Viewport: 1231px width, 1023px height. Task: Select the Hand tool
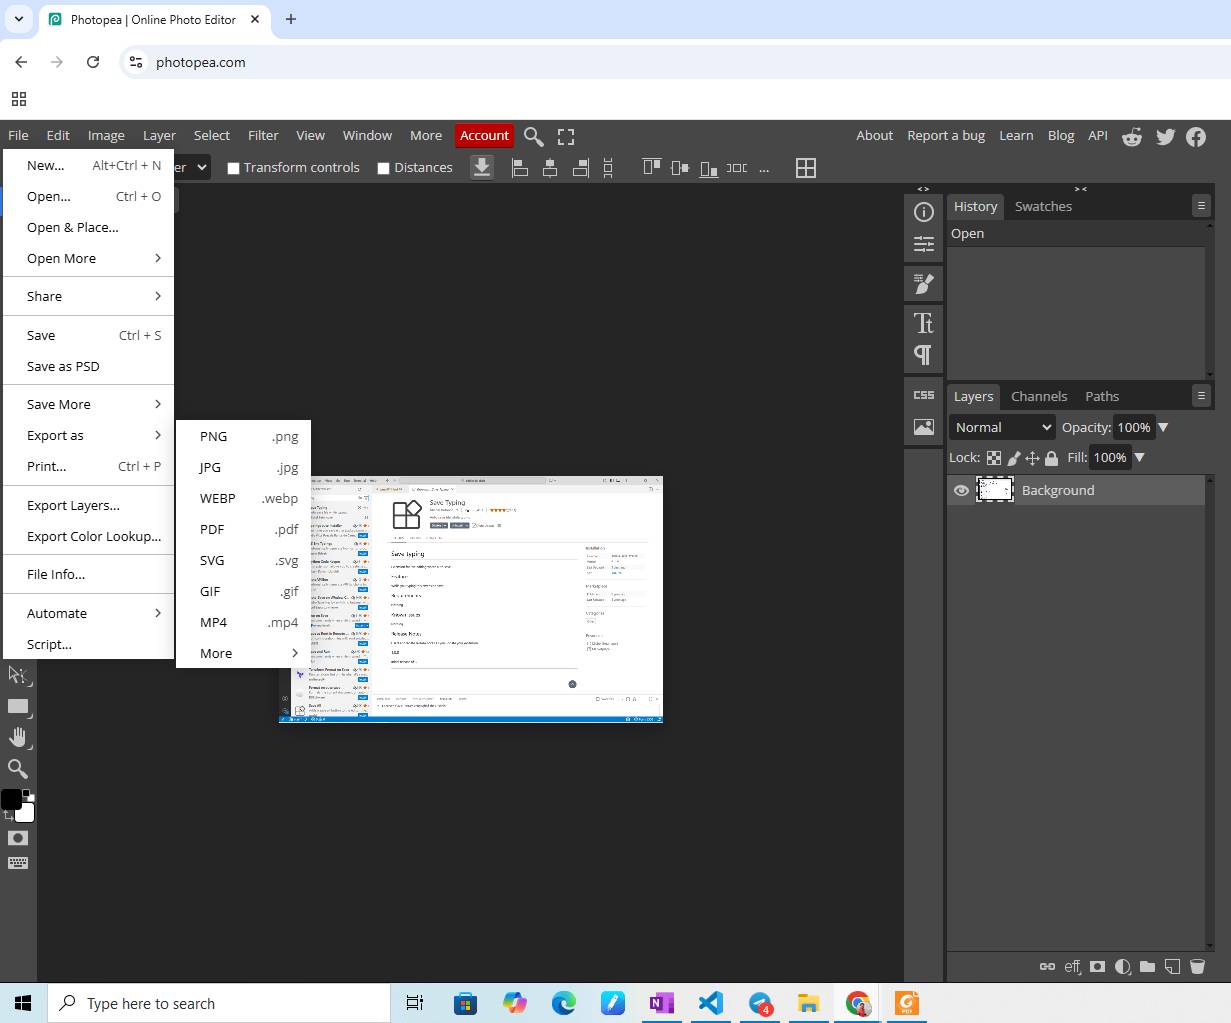(18, 737)
